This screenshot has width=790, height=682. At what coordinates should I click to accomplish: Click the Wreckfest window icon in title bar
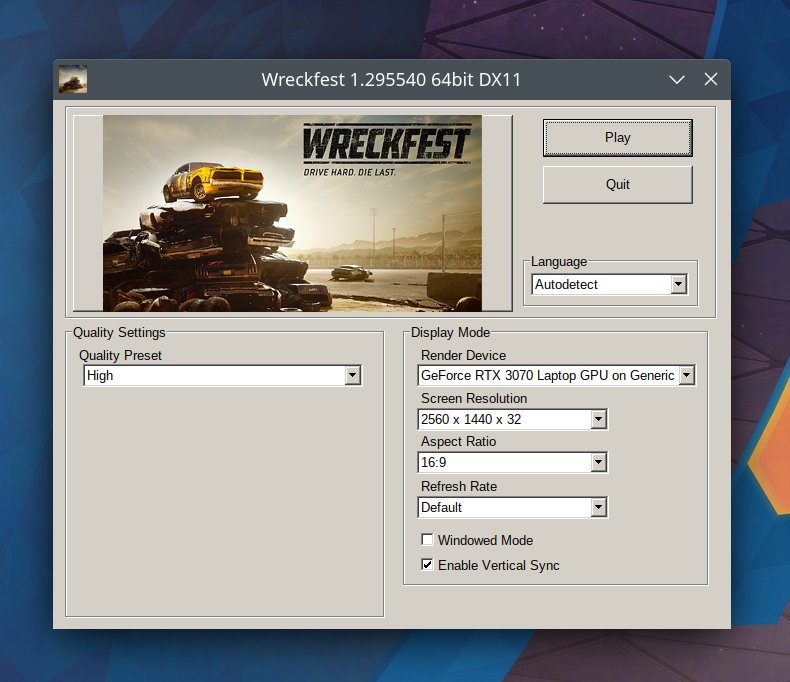point(73,79)
